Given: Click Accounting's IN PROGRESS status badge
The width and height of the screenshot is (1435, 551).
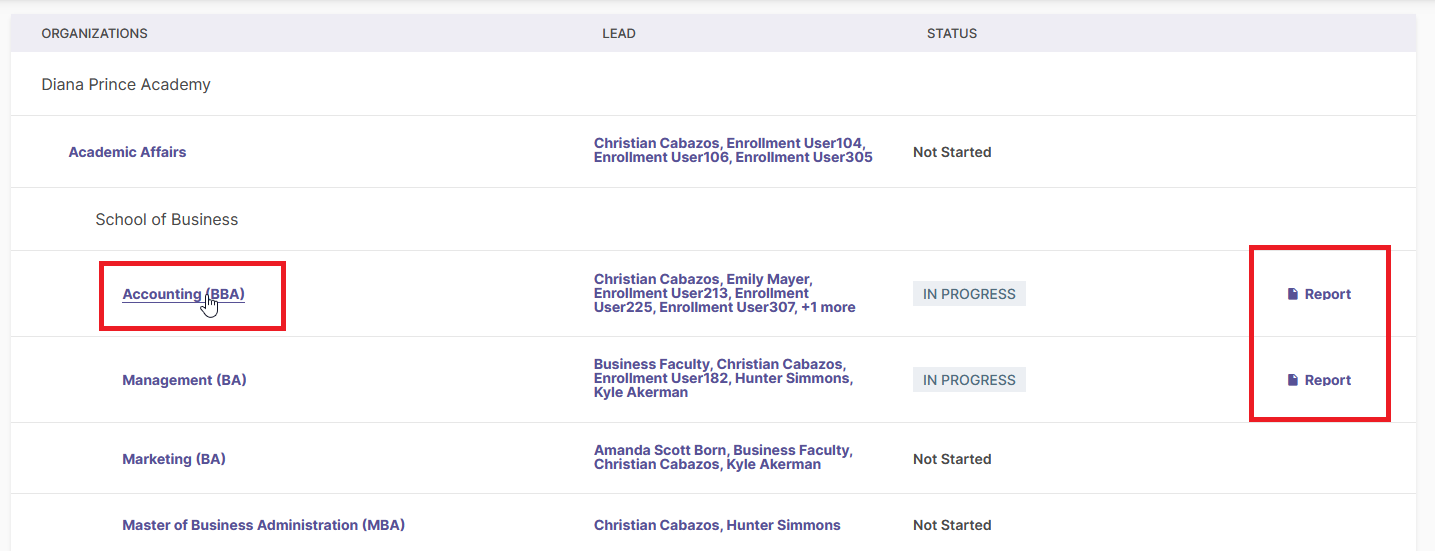Looking at the screenshot, I should tap(969, 294).
